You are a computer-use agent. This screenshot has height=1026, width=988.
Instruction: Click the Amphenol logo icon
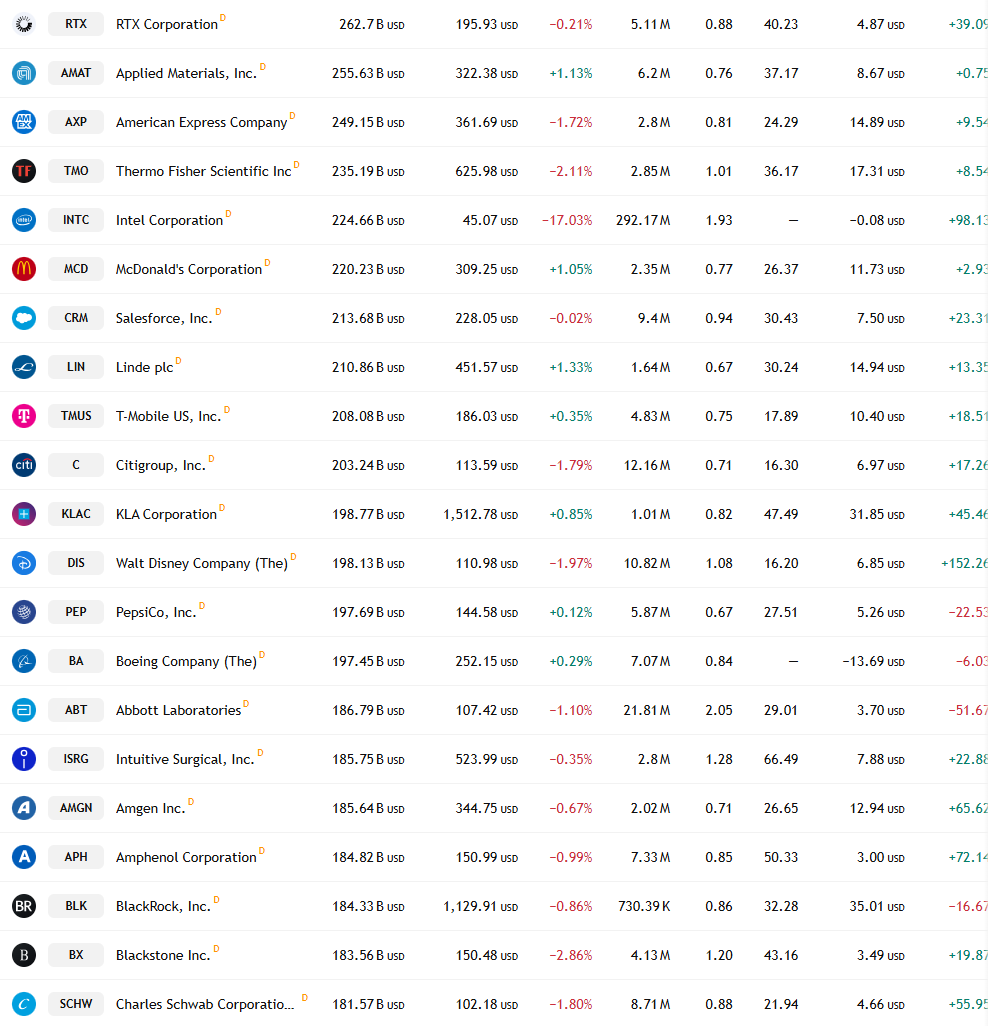tap(24, 857)
